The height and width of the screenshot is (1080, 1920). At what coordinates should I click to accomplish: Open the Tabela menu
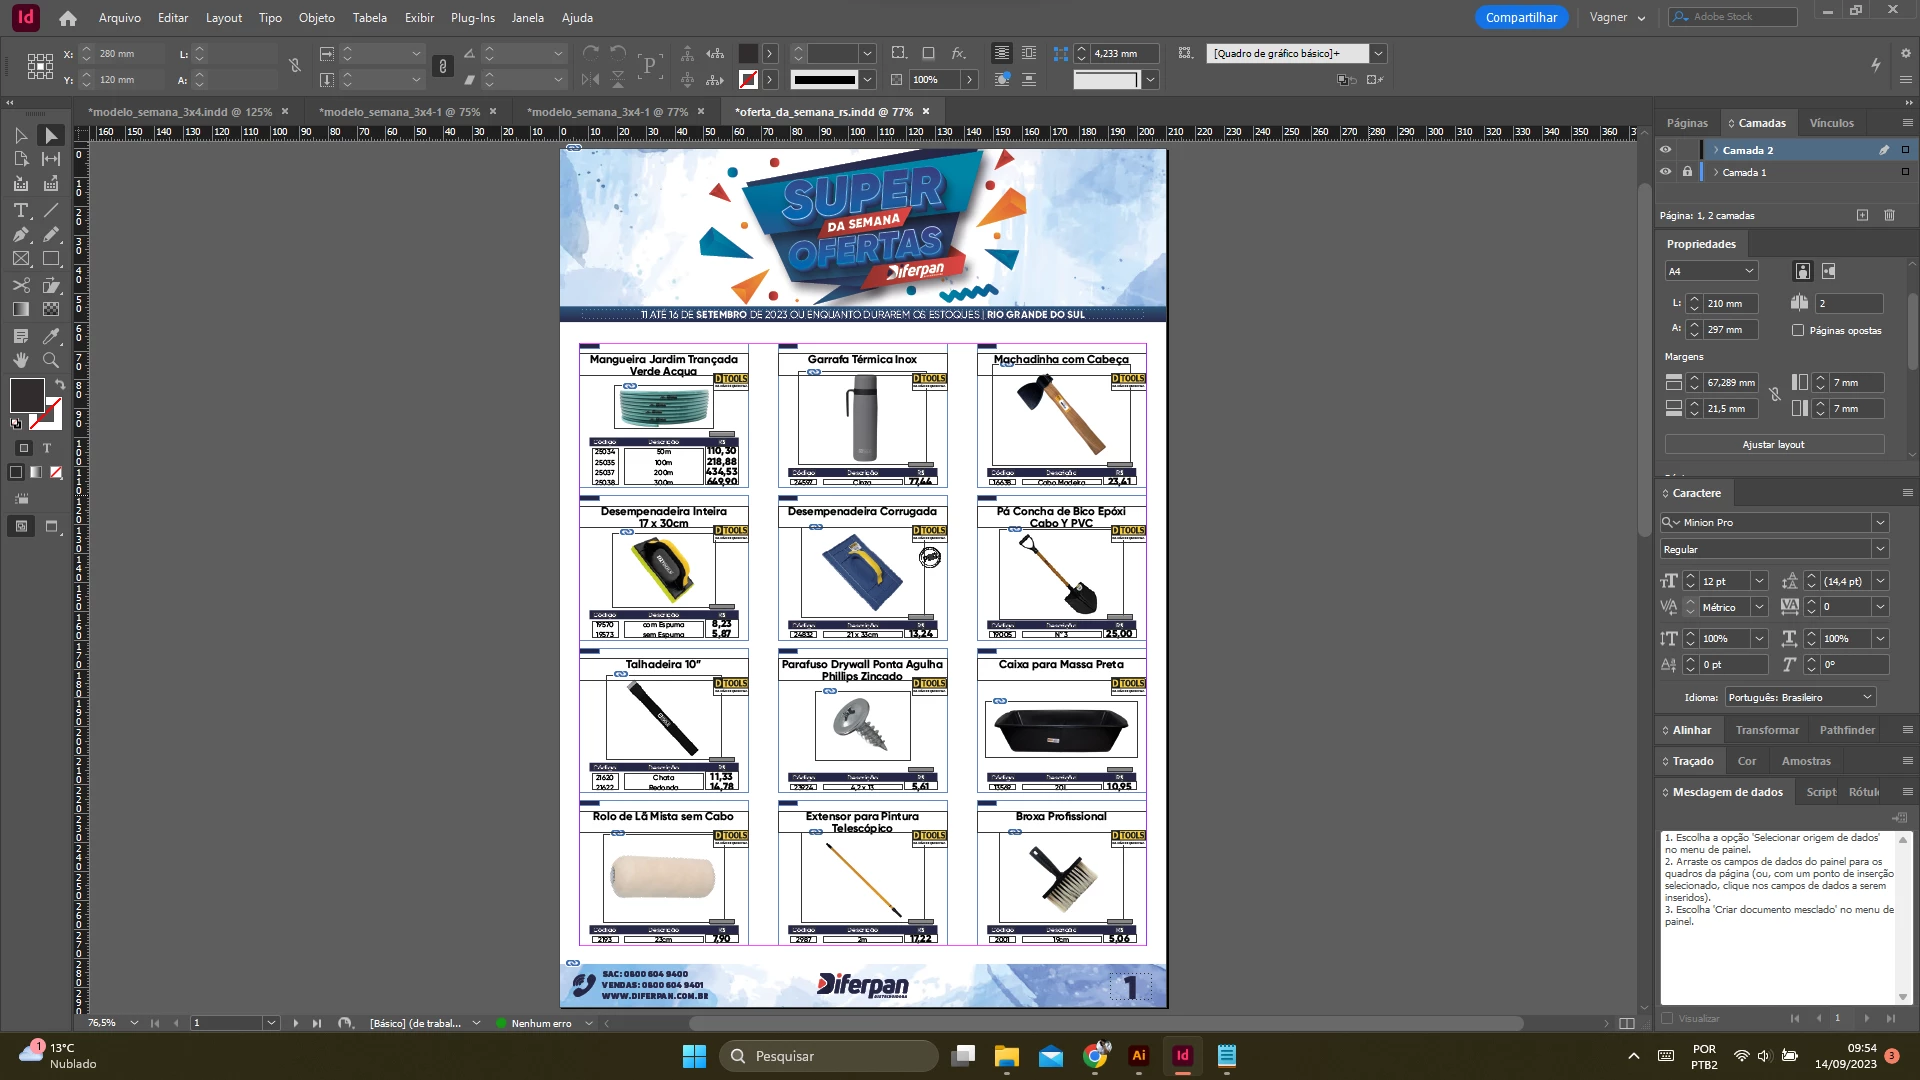[x=369, y=17]
